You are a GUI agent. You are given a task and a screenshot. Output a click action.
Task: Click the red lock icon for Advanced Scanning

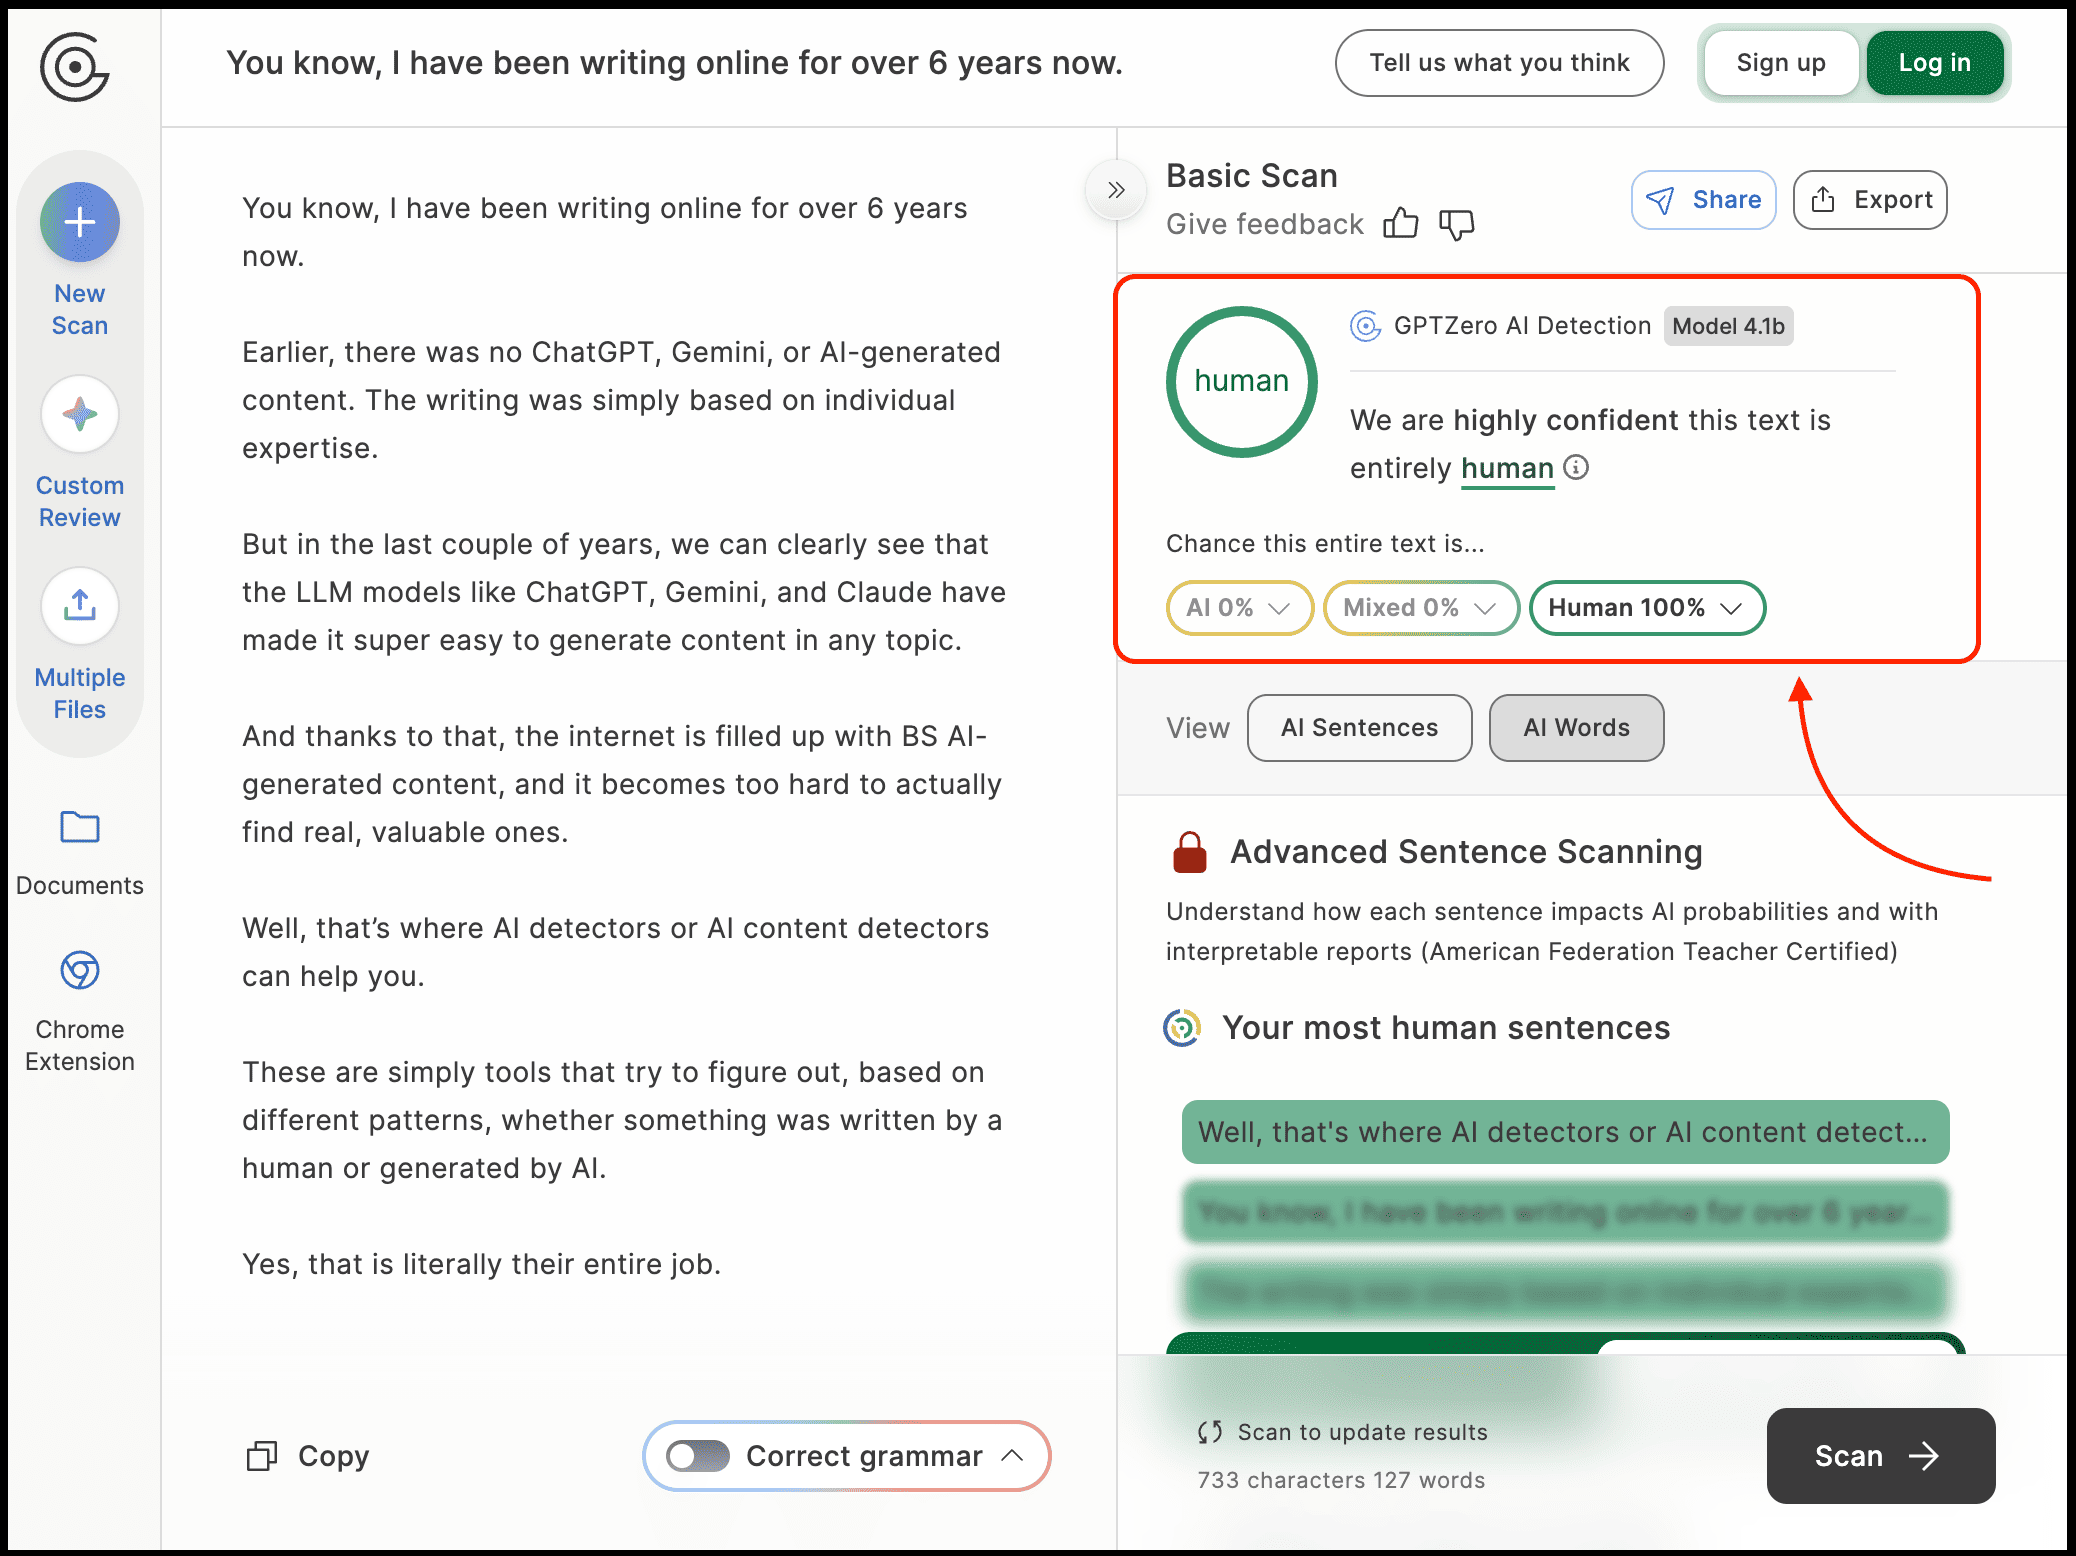click(x=1189, y=852)
